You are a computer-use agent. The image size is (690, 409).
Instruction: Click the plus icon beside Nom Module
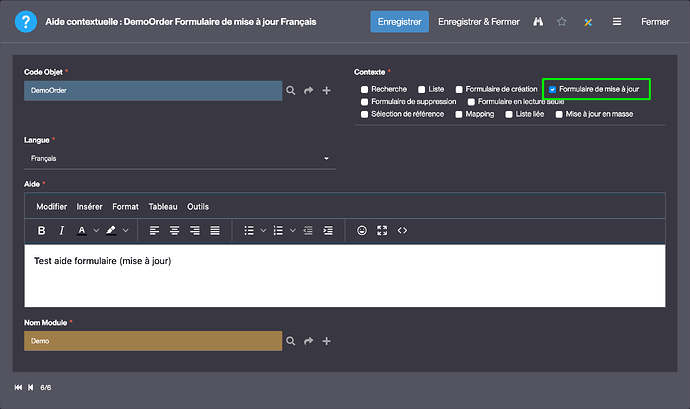(327, 341)
